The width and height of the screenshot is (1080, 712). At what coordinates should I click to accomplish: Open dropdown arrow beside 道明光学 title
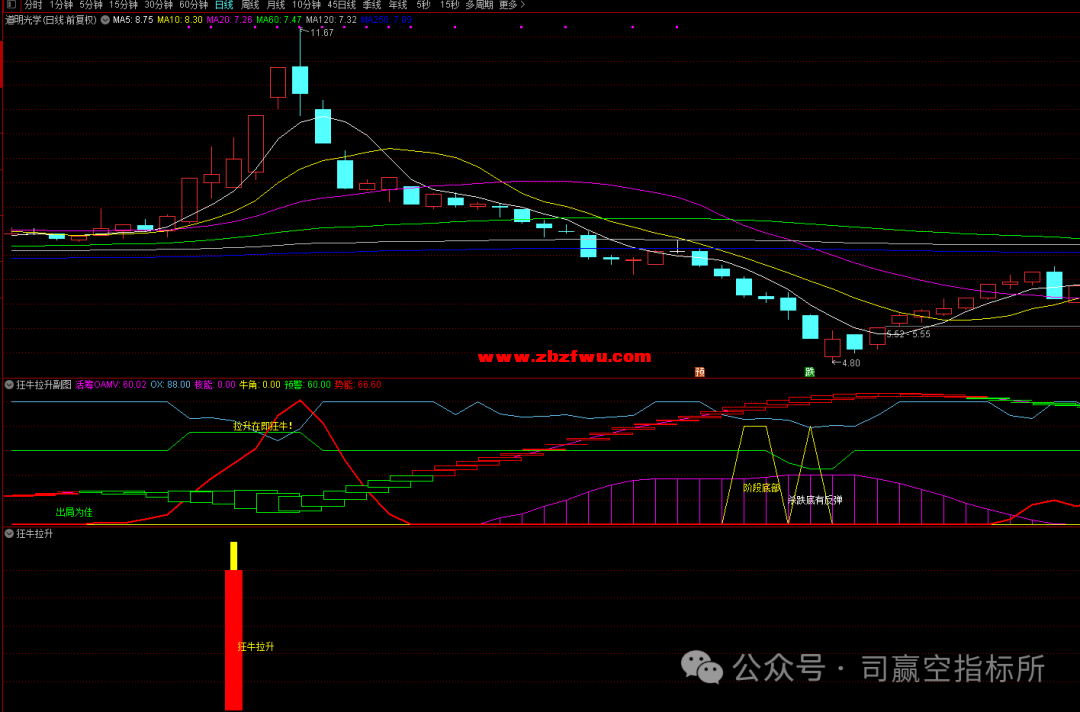[105, 20]
